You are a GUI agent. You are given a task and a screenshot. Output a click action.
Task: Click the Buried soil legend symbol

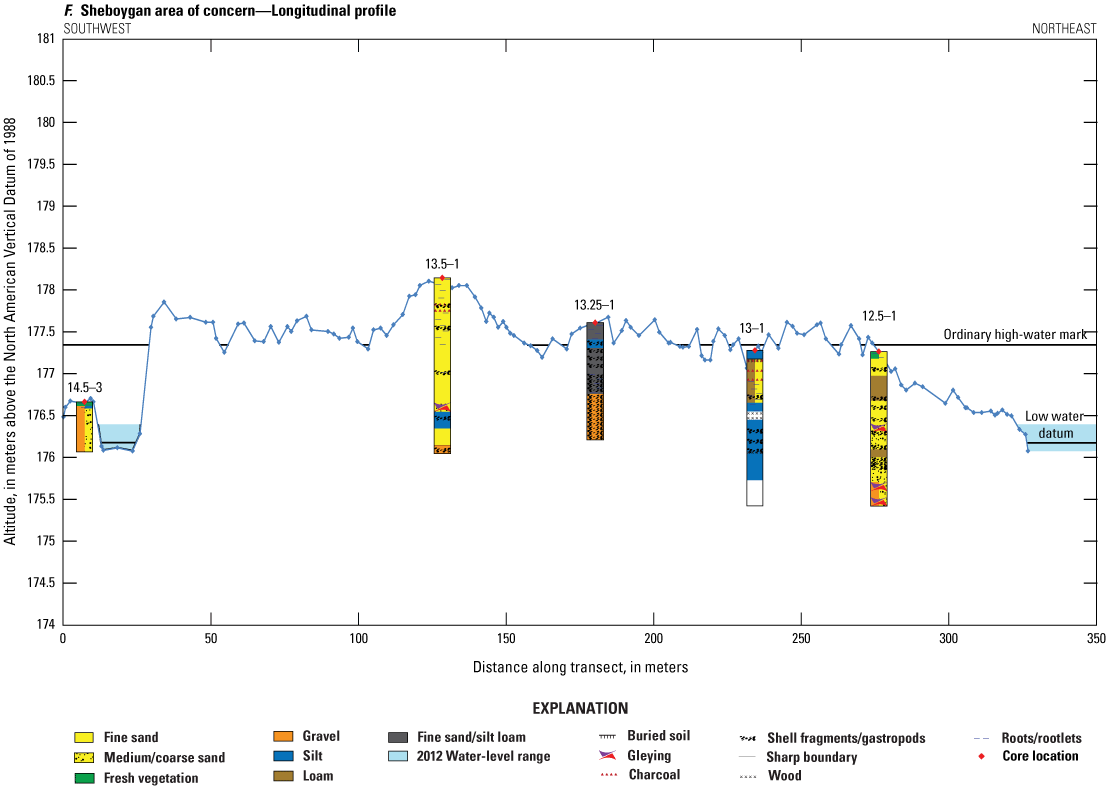coord(607,737)
